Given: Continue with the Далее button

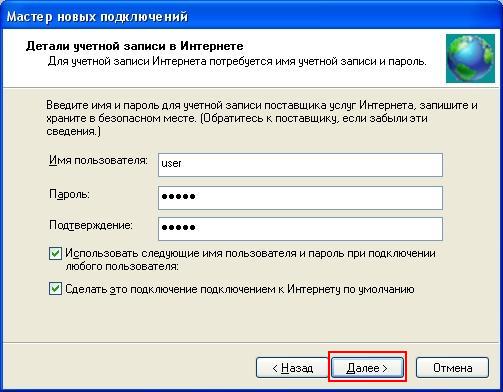Looking at the screenshot, I should click(x=368, y=368).
